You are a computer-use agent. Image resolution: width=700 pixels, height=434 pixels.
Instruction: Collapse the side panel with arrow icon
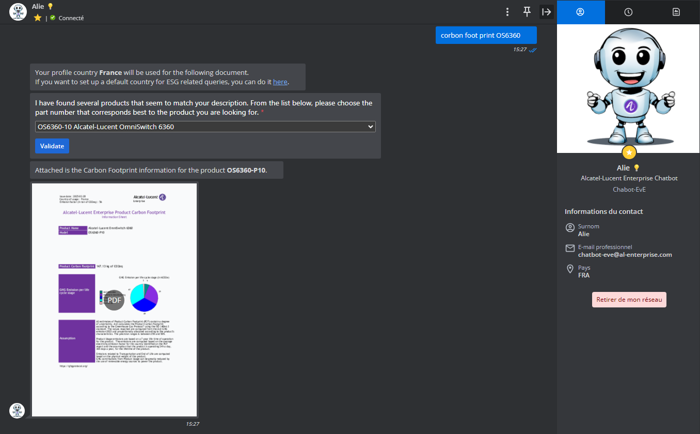546,12
